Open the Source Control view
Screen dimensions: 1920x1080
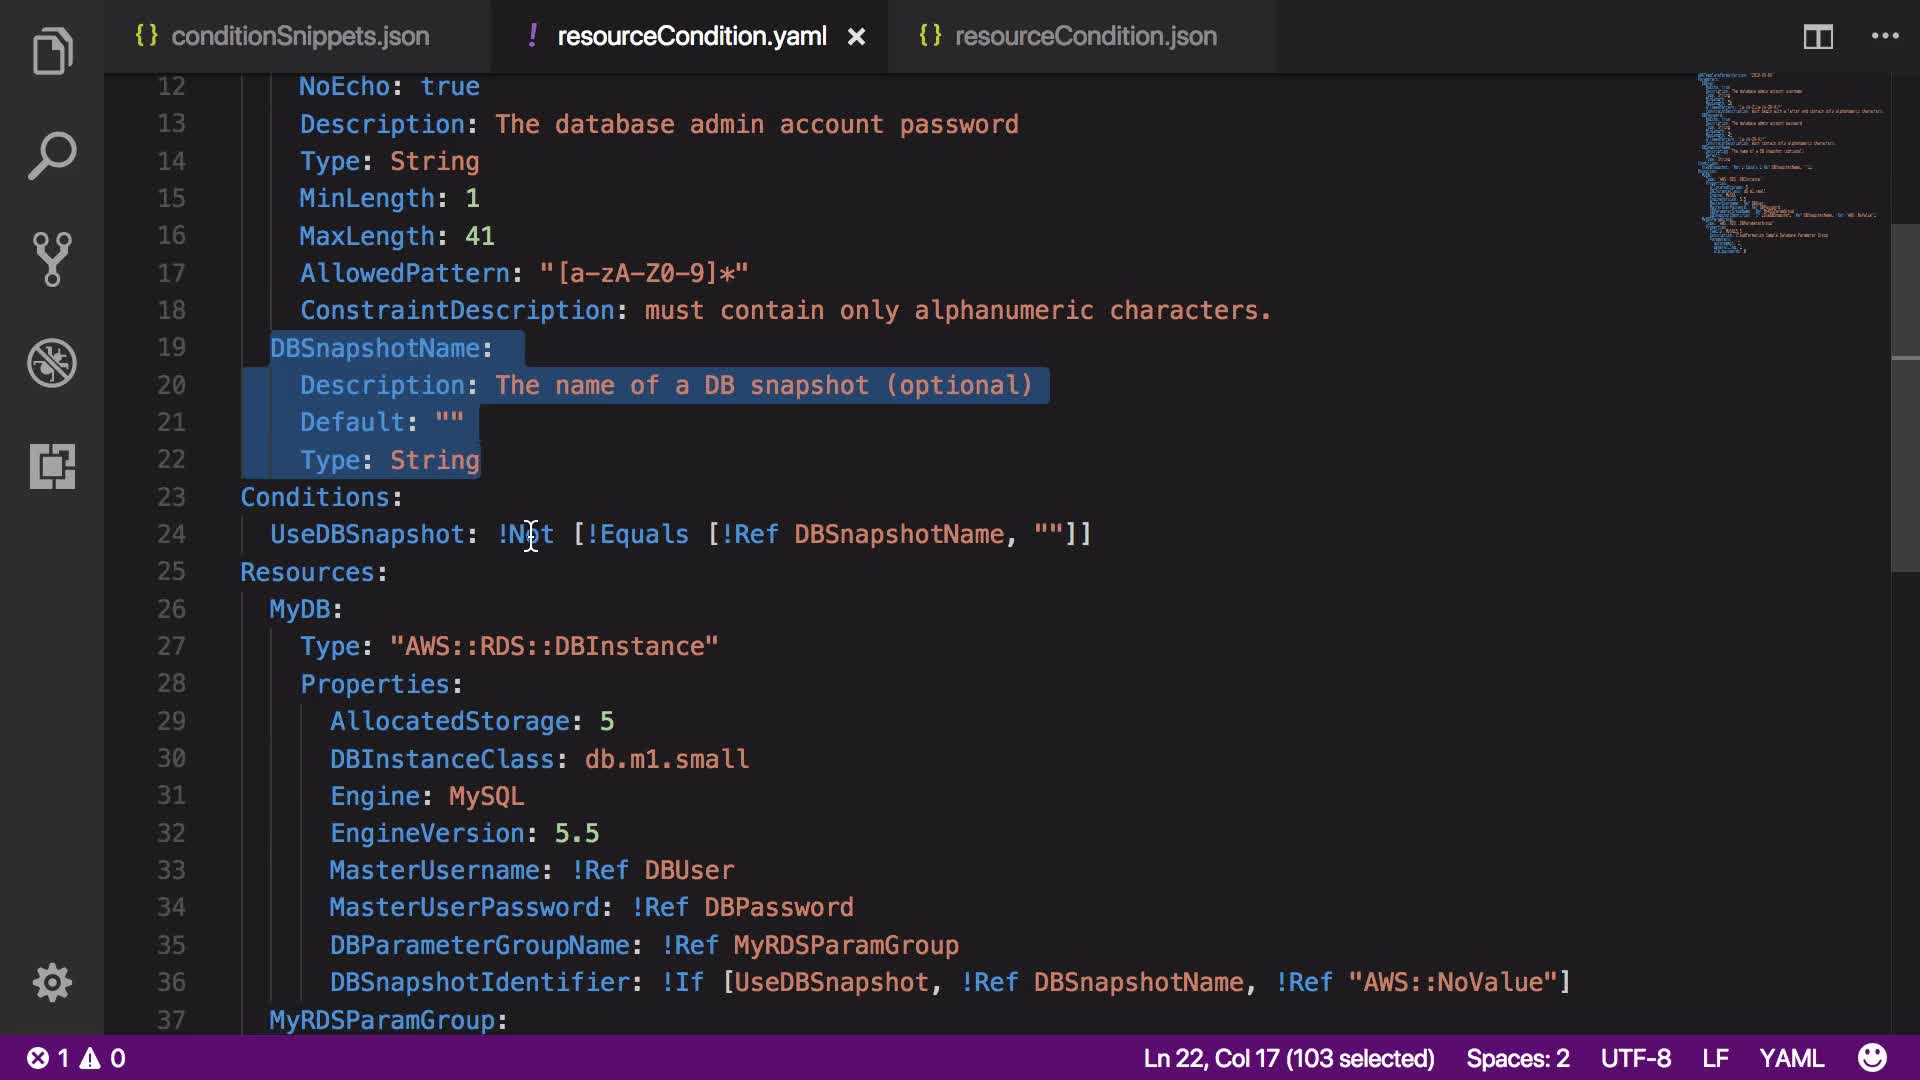(x=52, y=259)
